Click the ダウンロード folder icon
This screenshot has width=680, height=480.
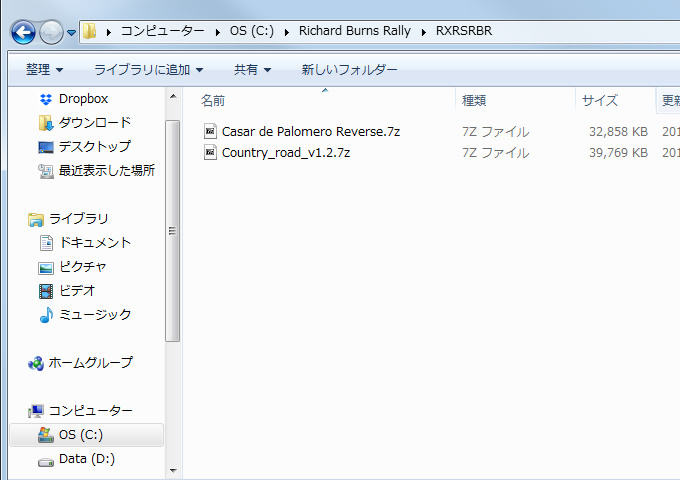(x=46, y=123)
